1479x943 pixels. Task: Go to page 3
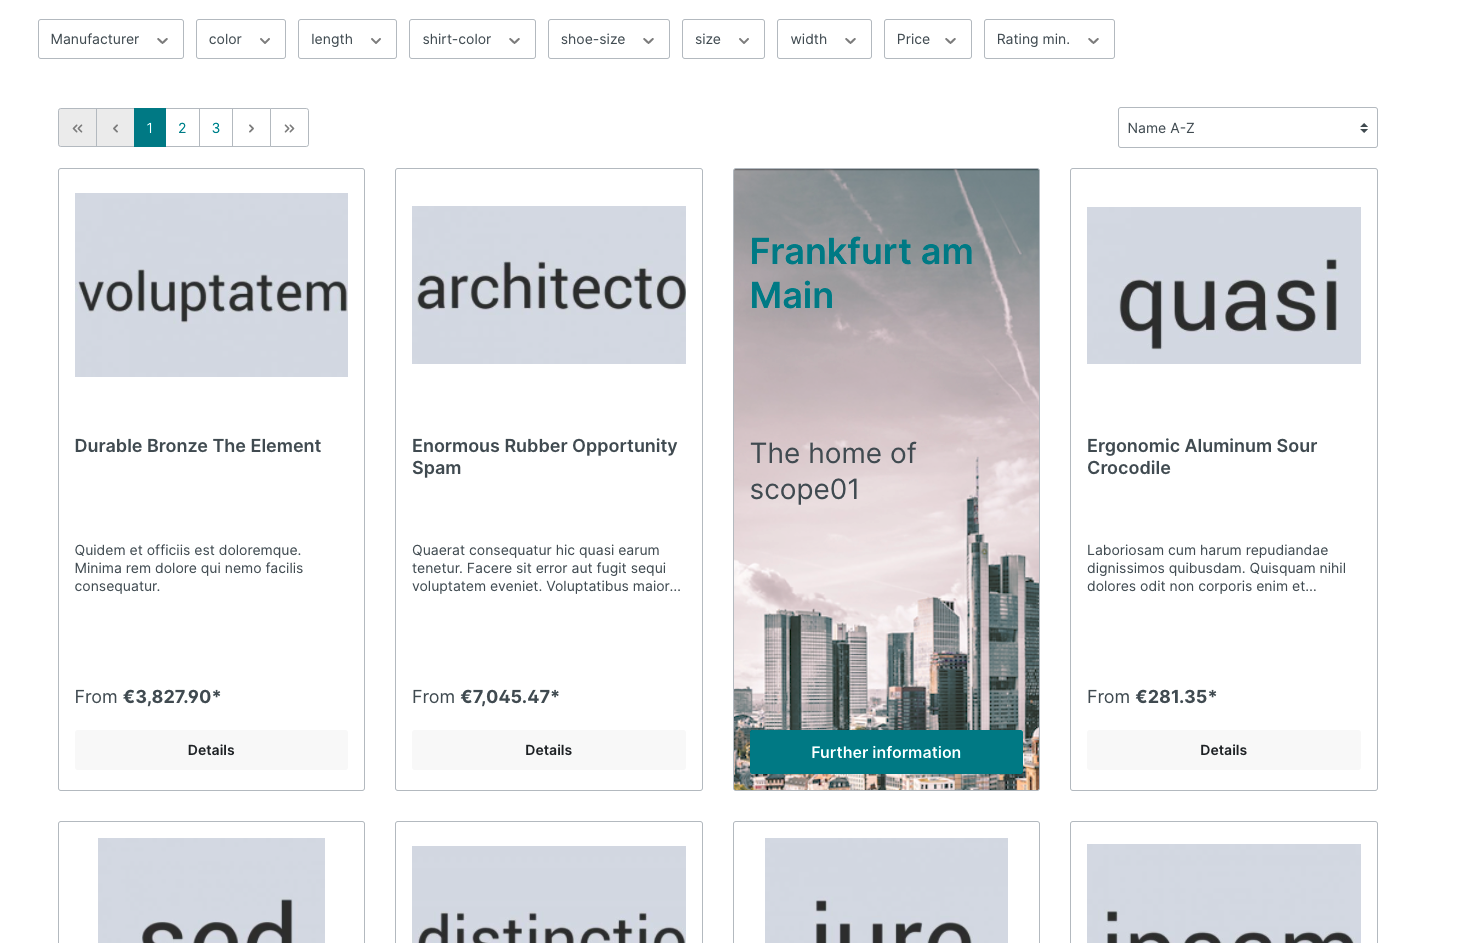click(216, 128)
